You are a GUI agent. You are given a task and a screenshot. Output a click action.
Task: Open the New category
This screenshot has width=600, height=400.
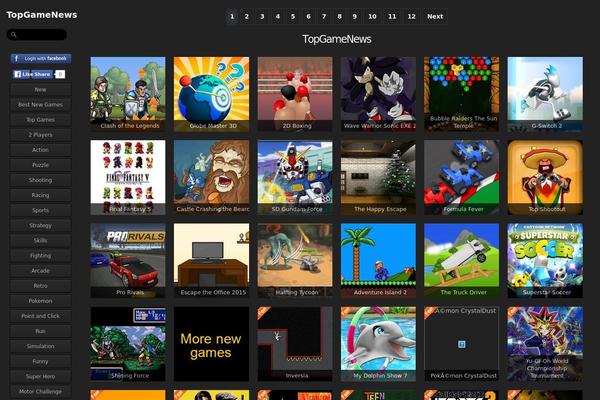tap(40, 90)
